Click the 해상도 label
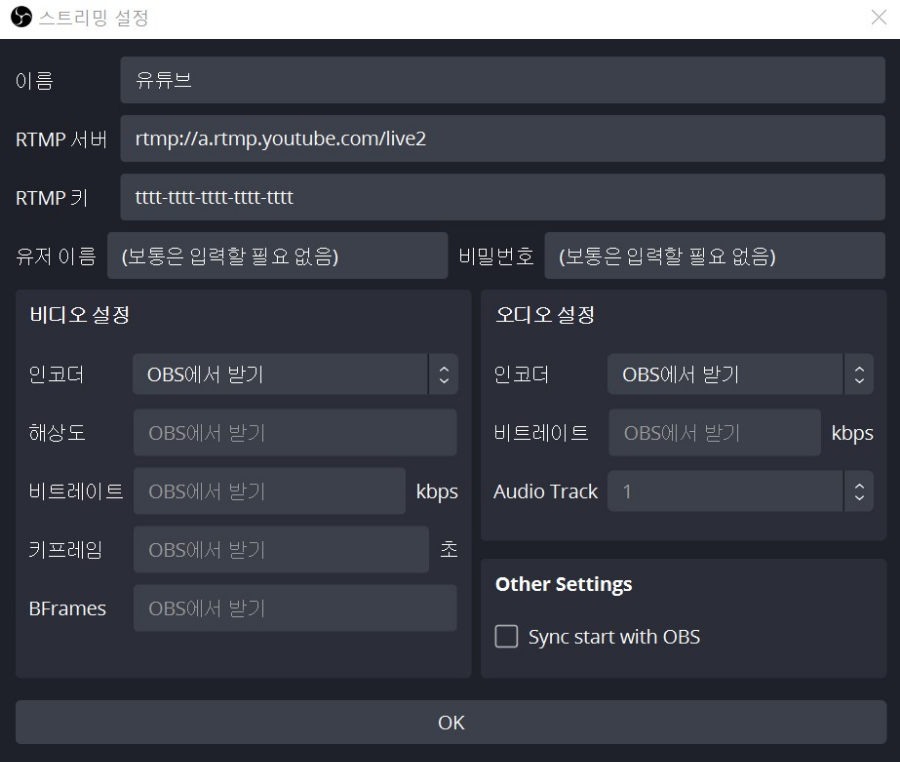The height and width of the screenshot is (762, 900). point(57,433)
